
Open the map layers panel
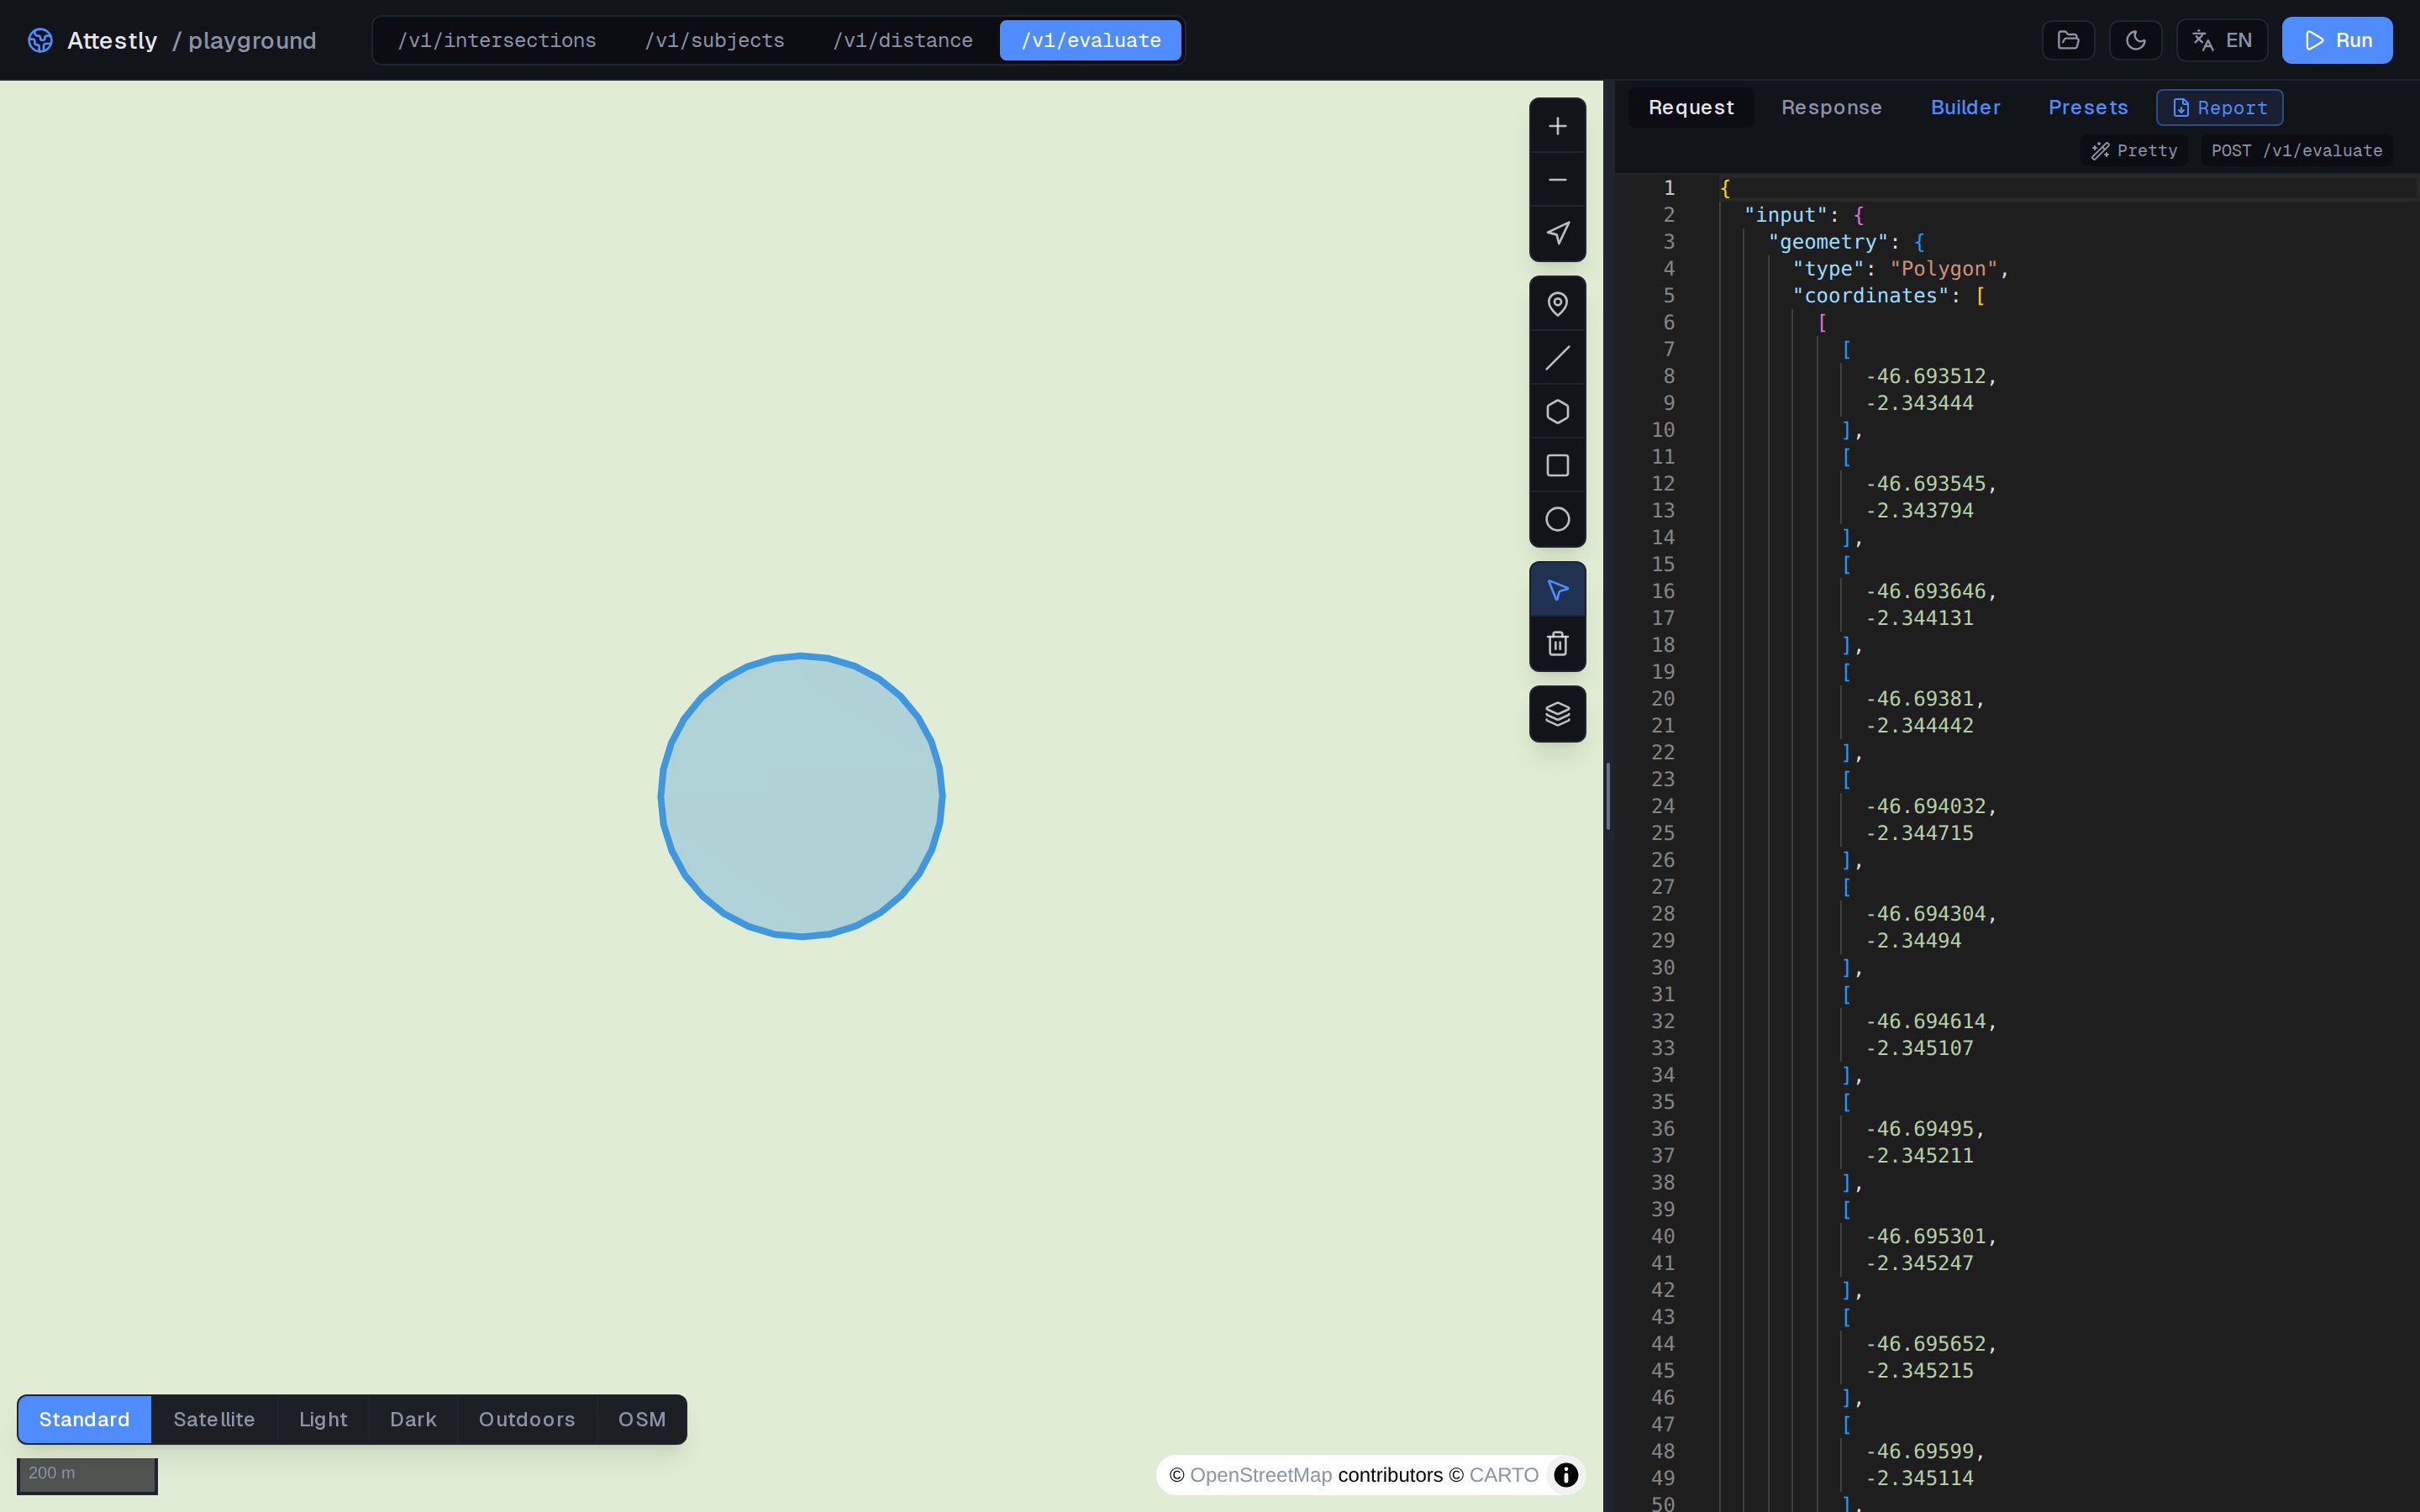tap(1557, 714)
